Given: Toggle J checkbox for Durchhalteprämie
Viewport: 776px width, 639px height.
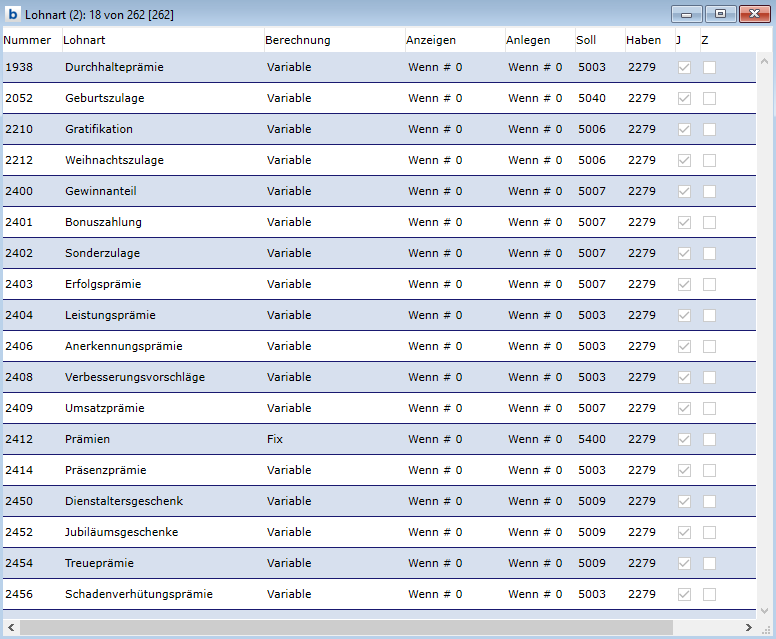Looking at the screenshot, I should (x=684, y=67).
